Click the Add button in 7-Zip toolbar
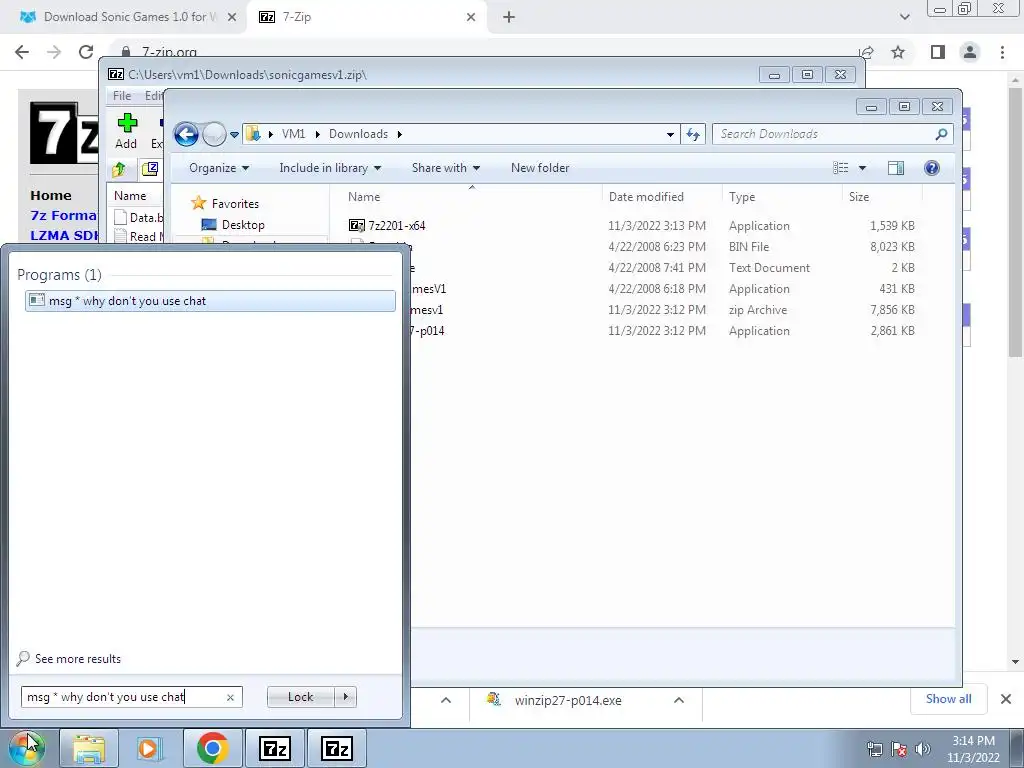Screen dimensions: 1024x768 pyautogui.click(x=126, y=131)
